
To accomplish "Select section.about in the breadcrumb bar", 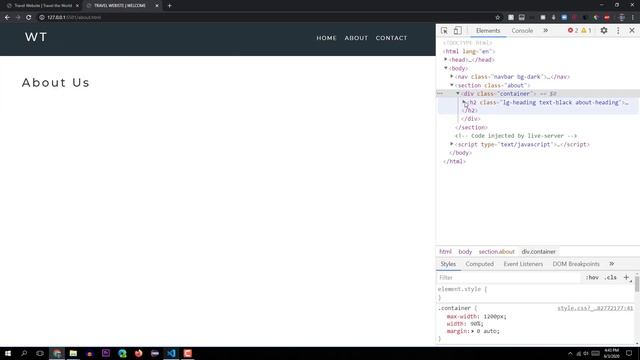I will (496, 252).
